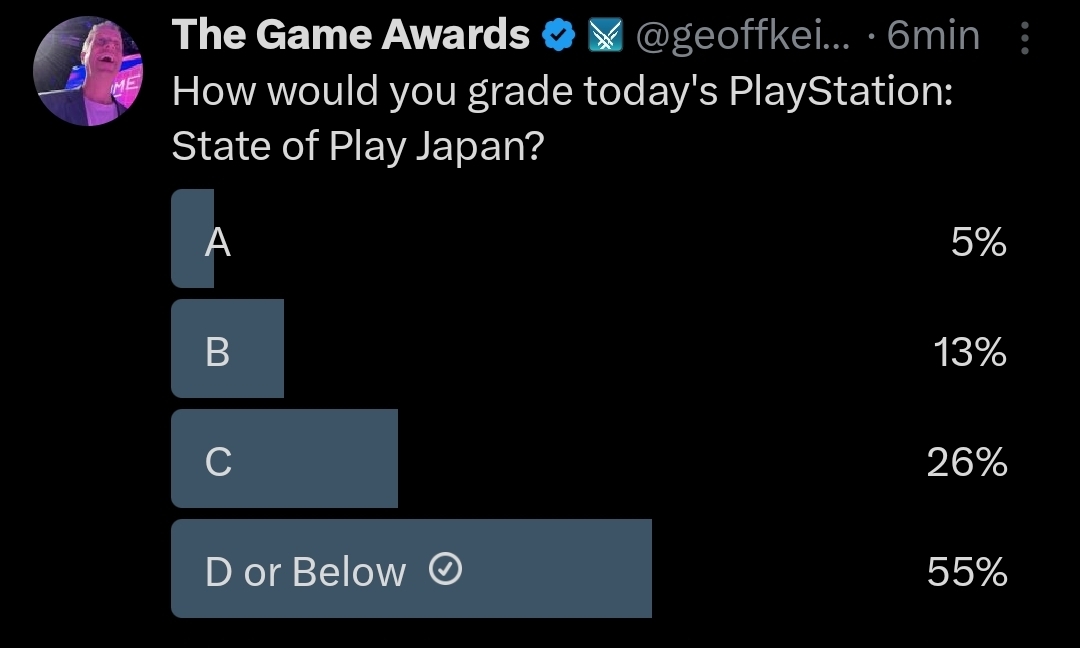
Task: Click the blue verified checkmark badge
Action: 559,37
